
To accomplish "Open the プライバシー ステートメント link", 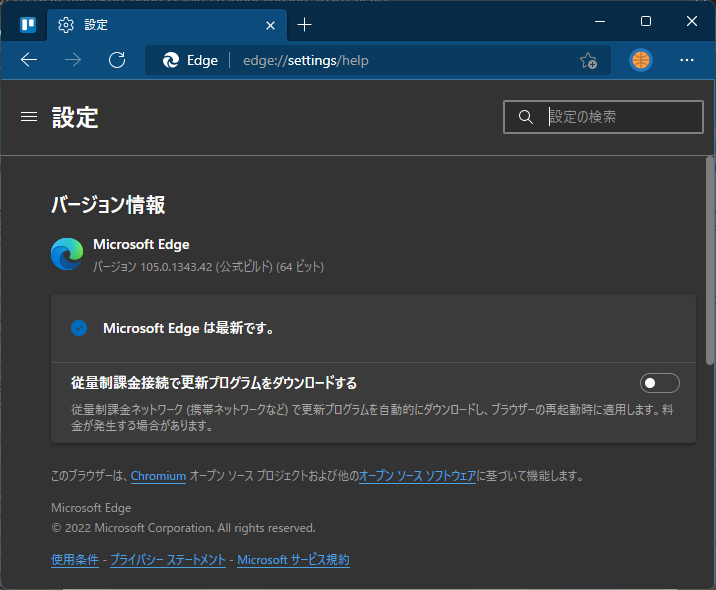I will click(x=168, y=560).
